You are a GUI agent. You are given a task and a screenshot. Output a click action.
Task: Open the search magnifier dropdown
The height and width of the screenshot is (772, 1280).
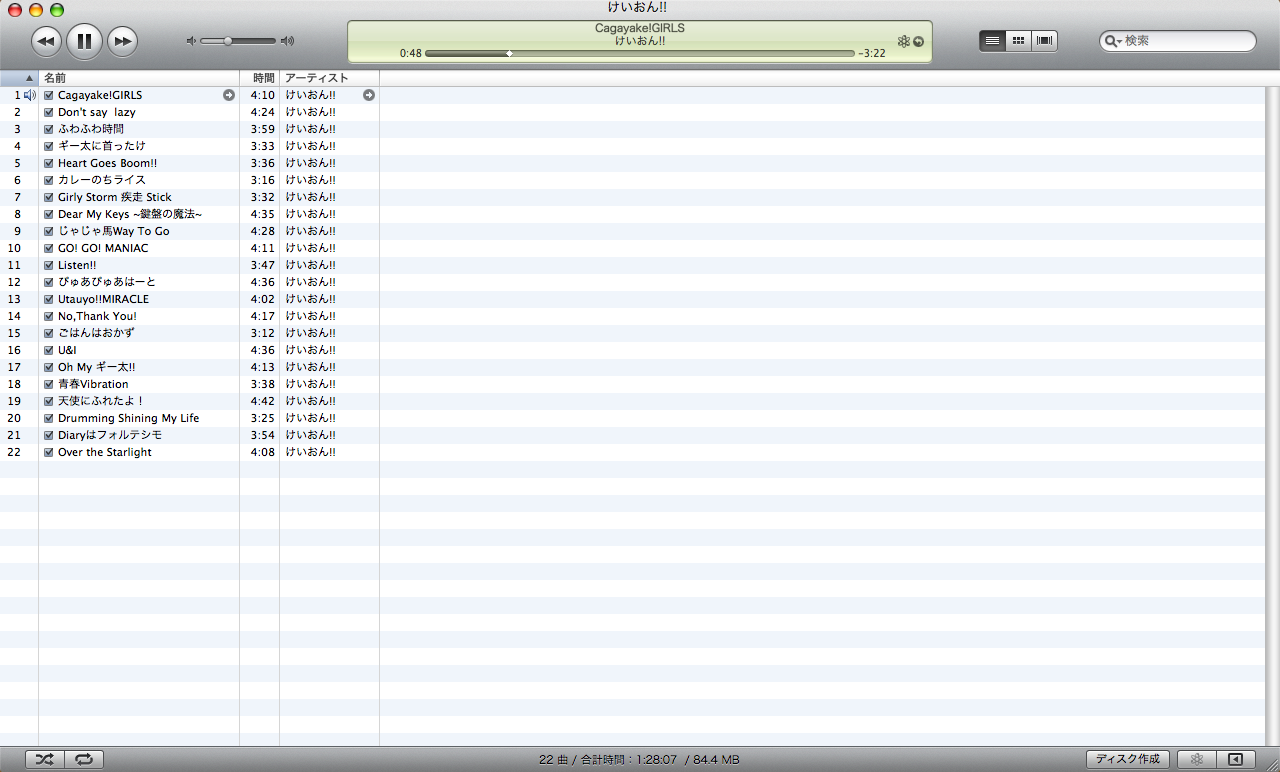click(x=1113, y=41)
